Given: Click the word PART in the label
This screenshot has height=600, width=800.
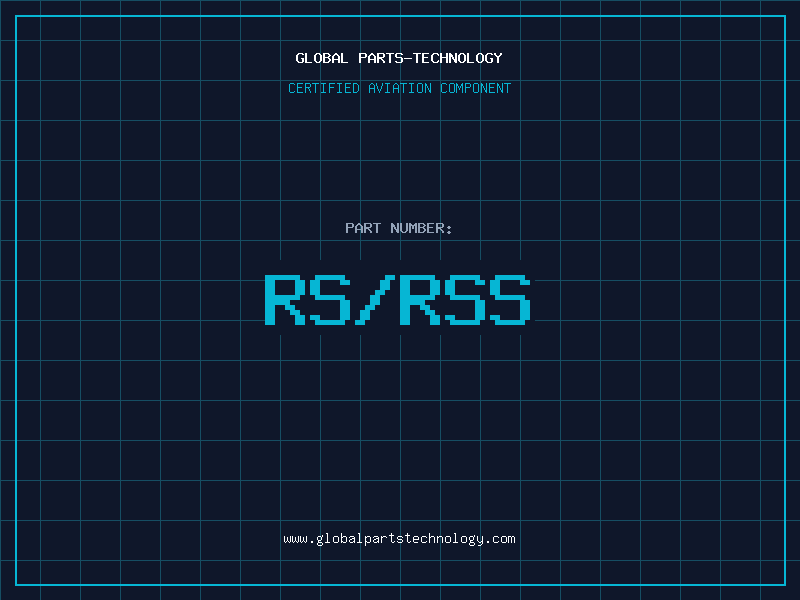Looking at the screenshot, I should point(363,229).
